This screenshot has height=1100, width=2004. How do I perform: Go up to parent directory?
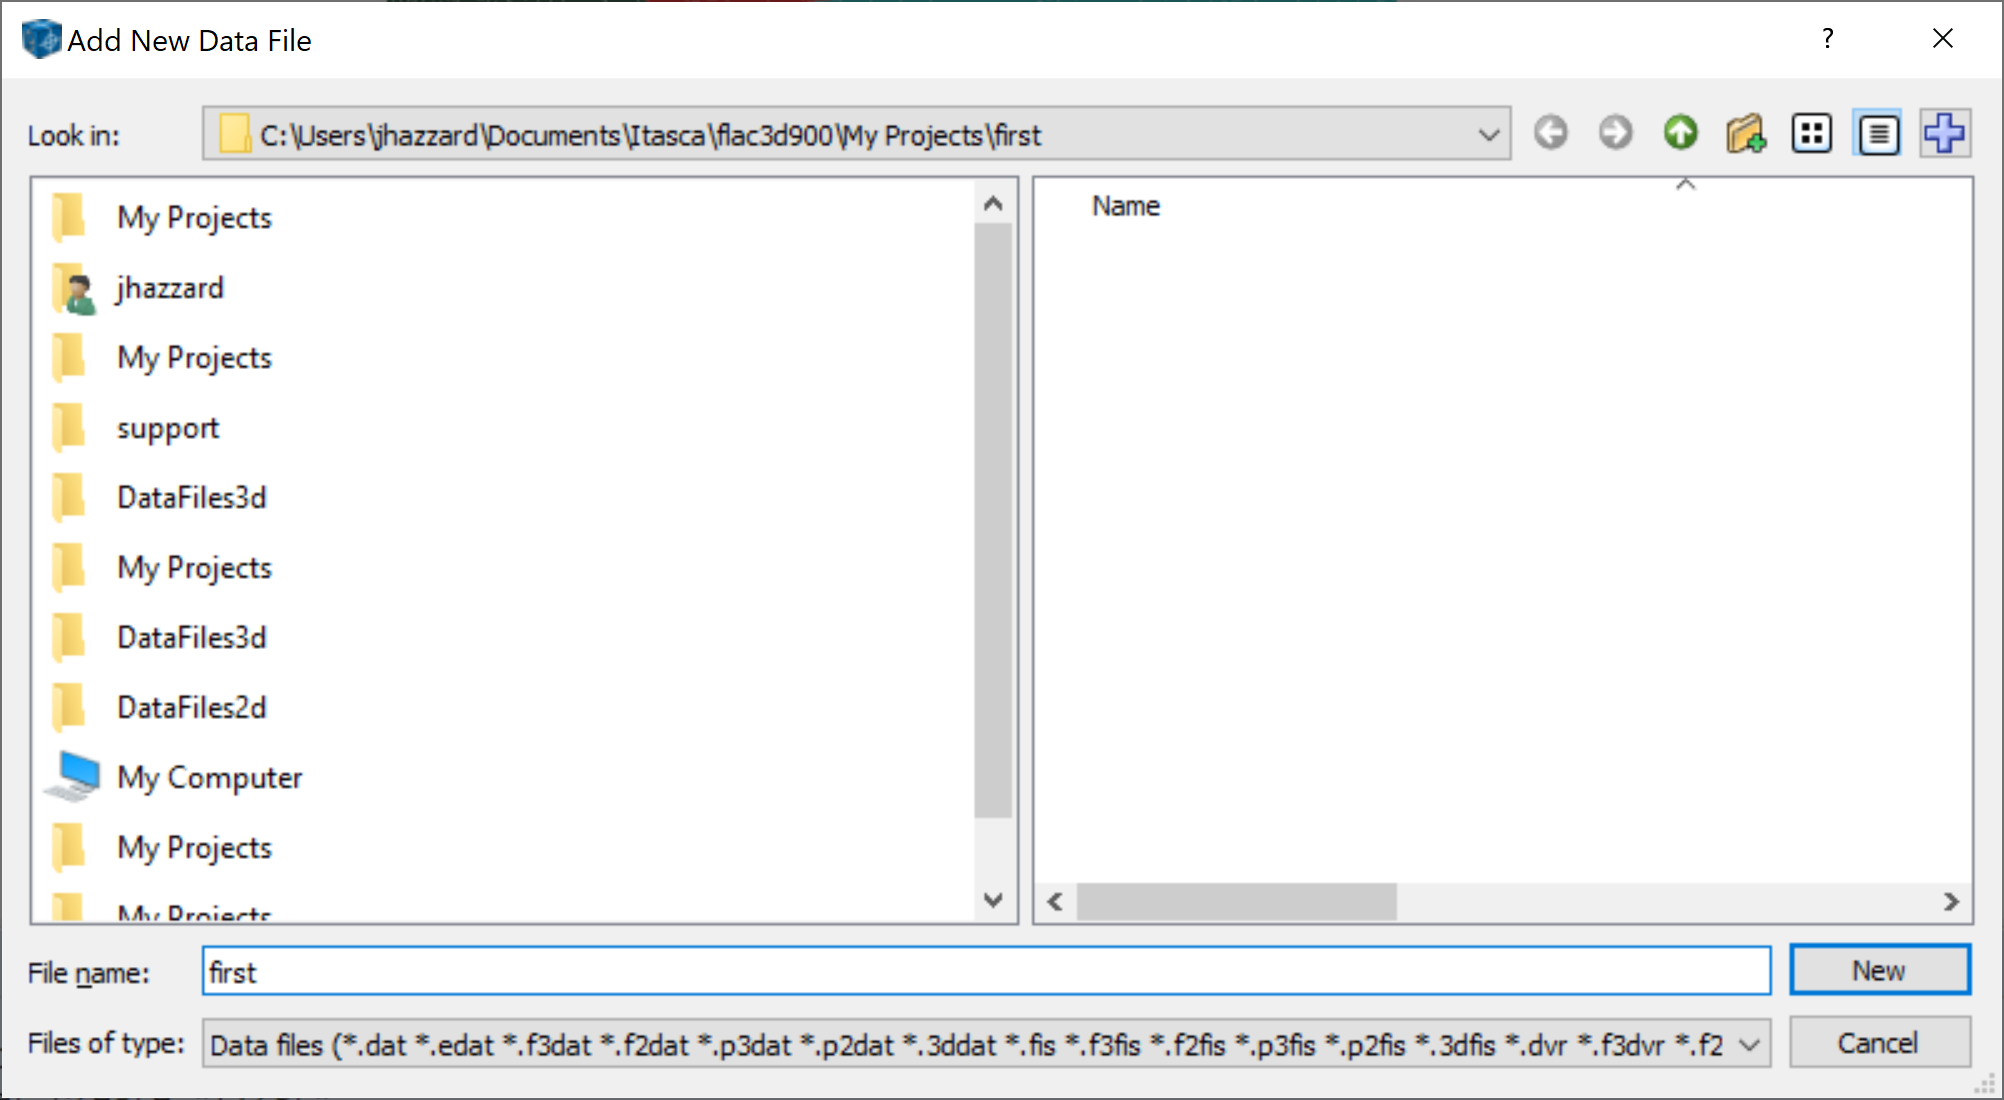(1680, 133)
